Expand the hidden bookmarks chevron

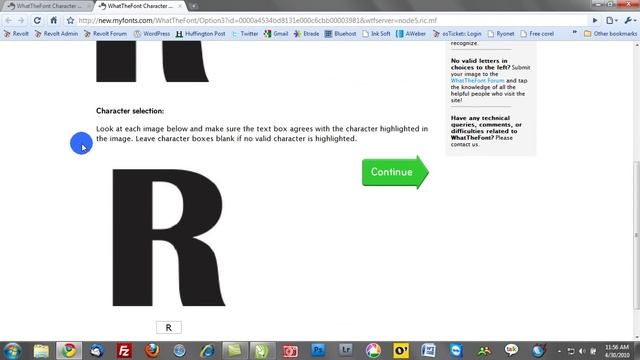[x=575, y=33]
